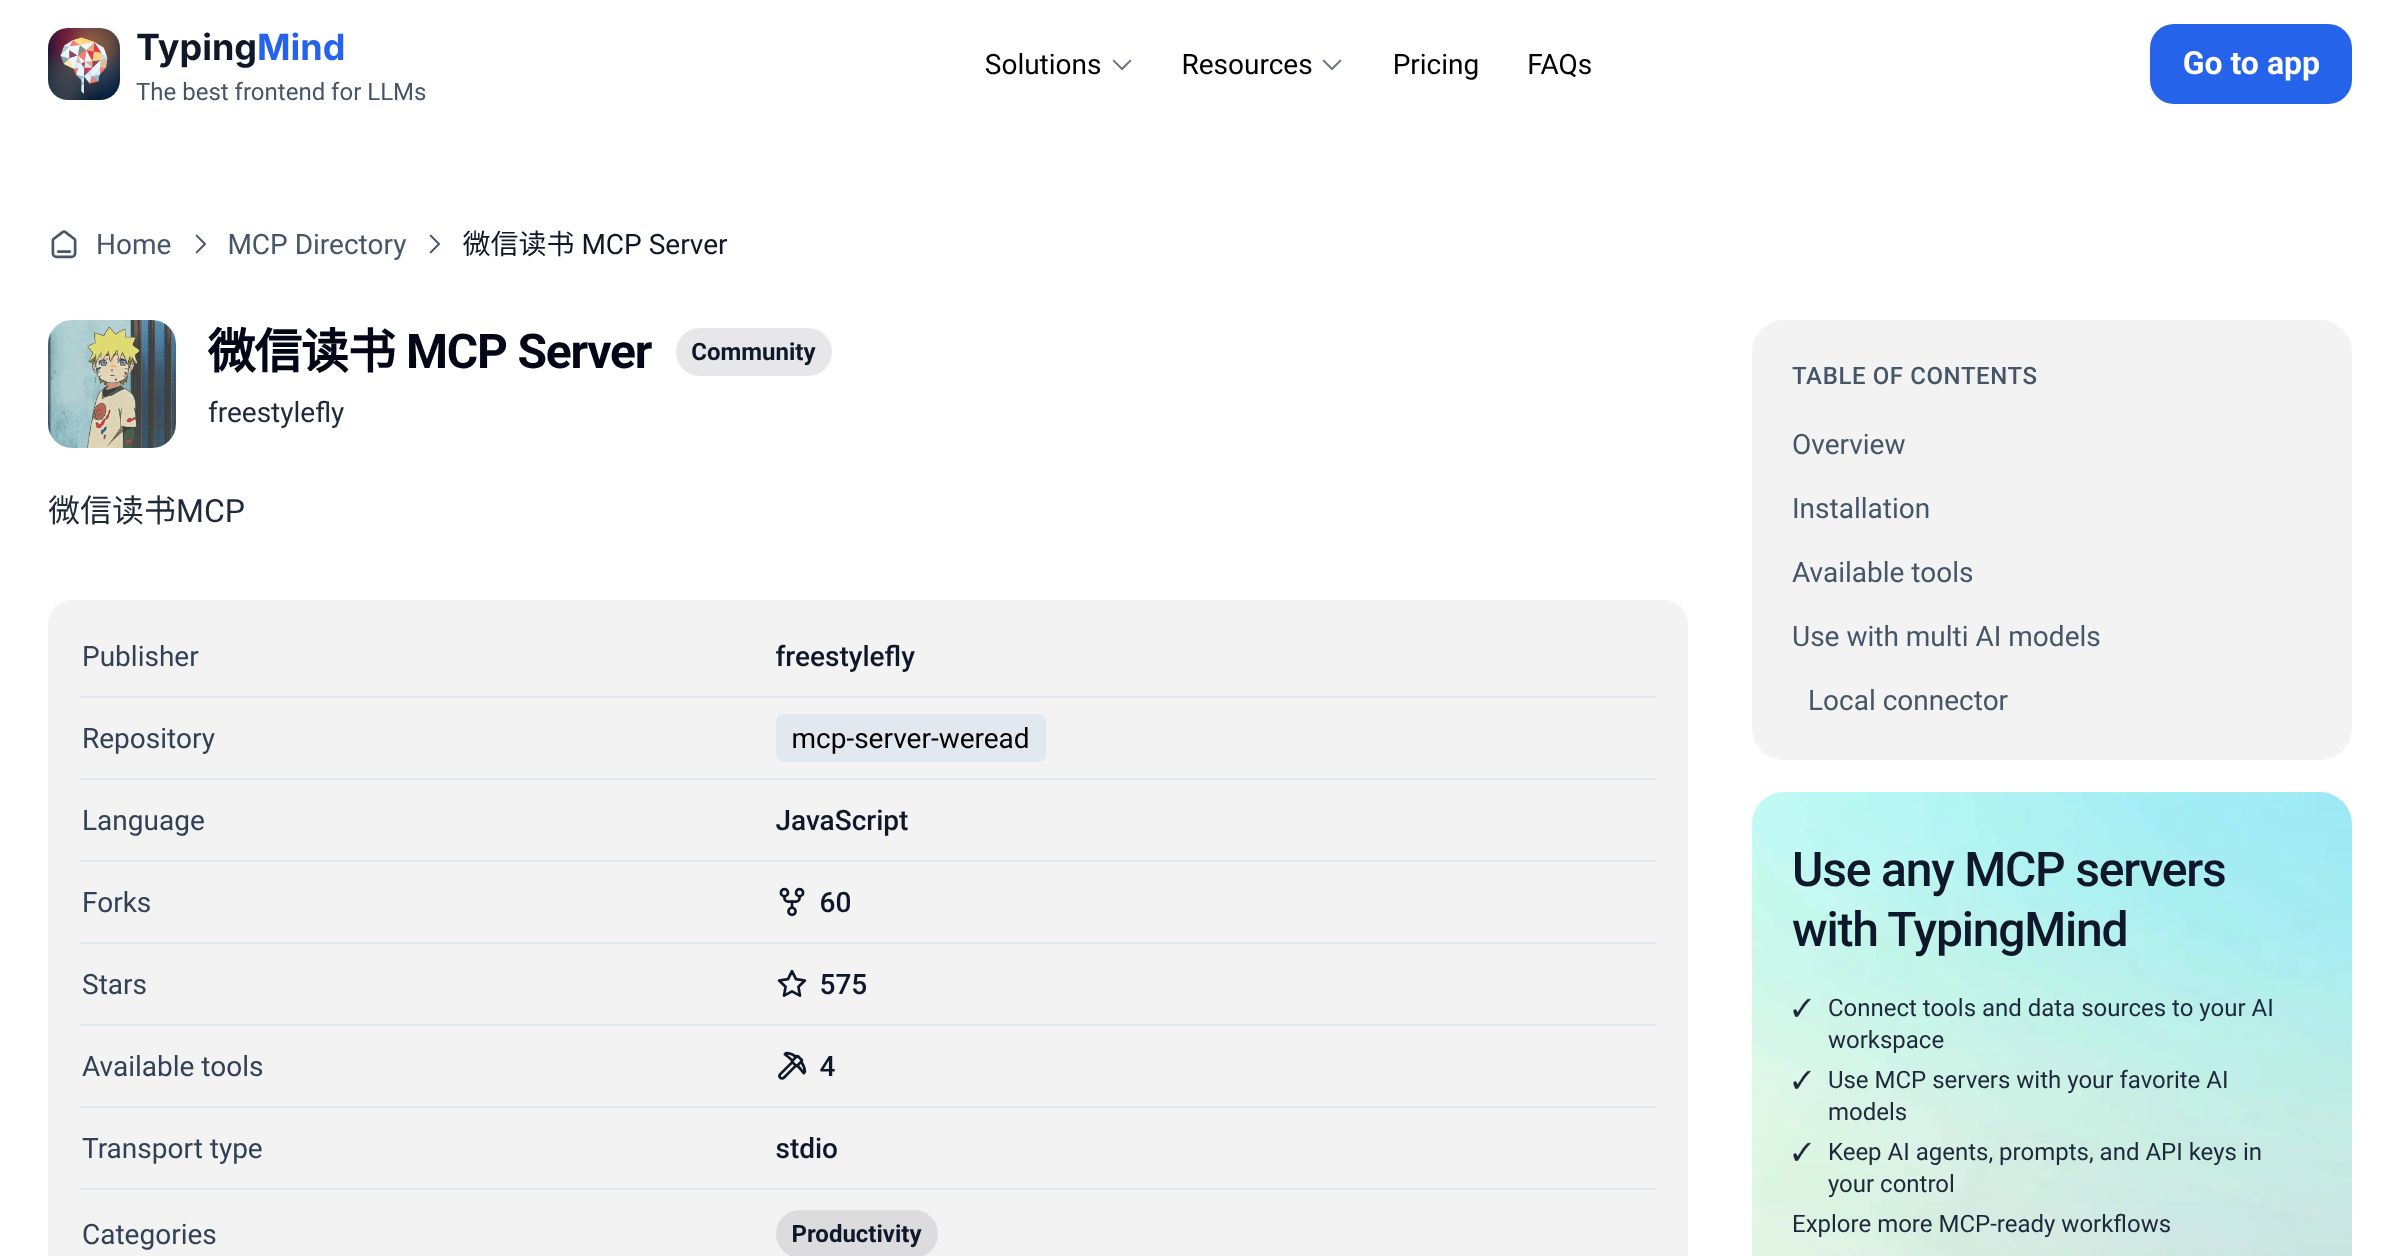The height and width of the screenshot is (1256, 2400).
Task: Click the pickaxe tools icon next to 4
Action: pos(791,1066)
